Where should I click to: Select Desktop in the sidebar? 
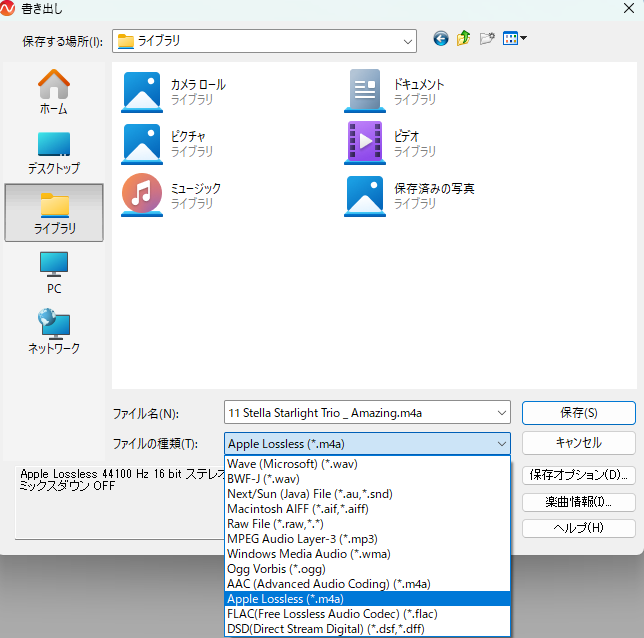coord(54,152)
